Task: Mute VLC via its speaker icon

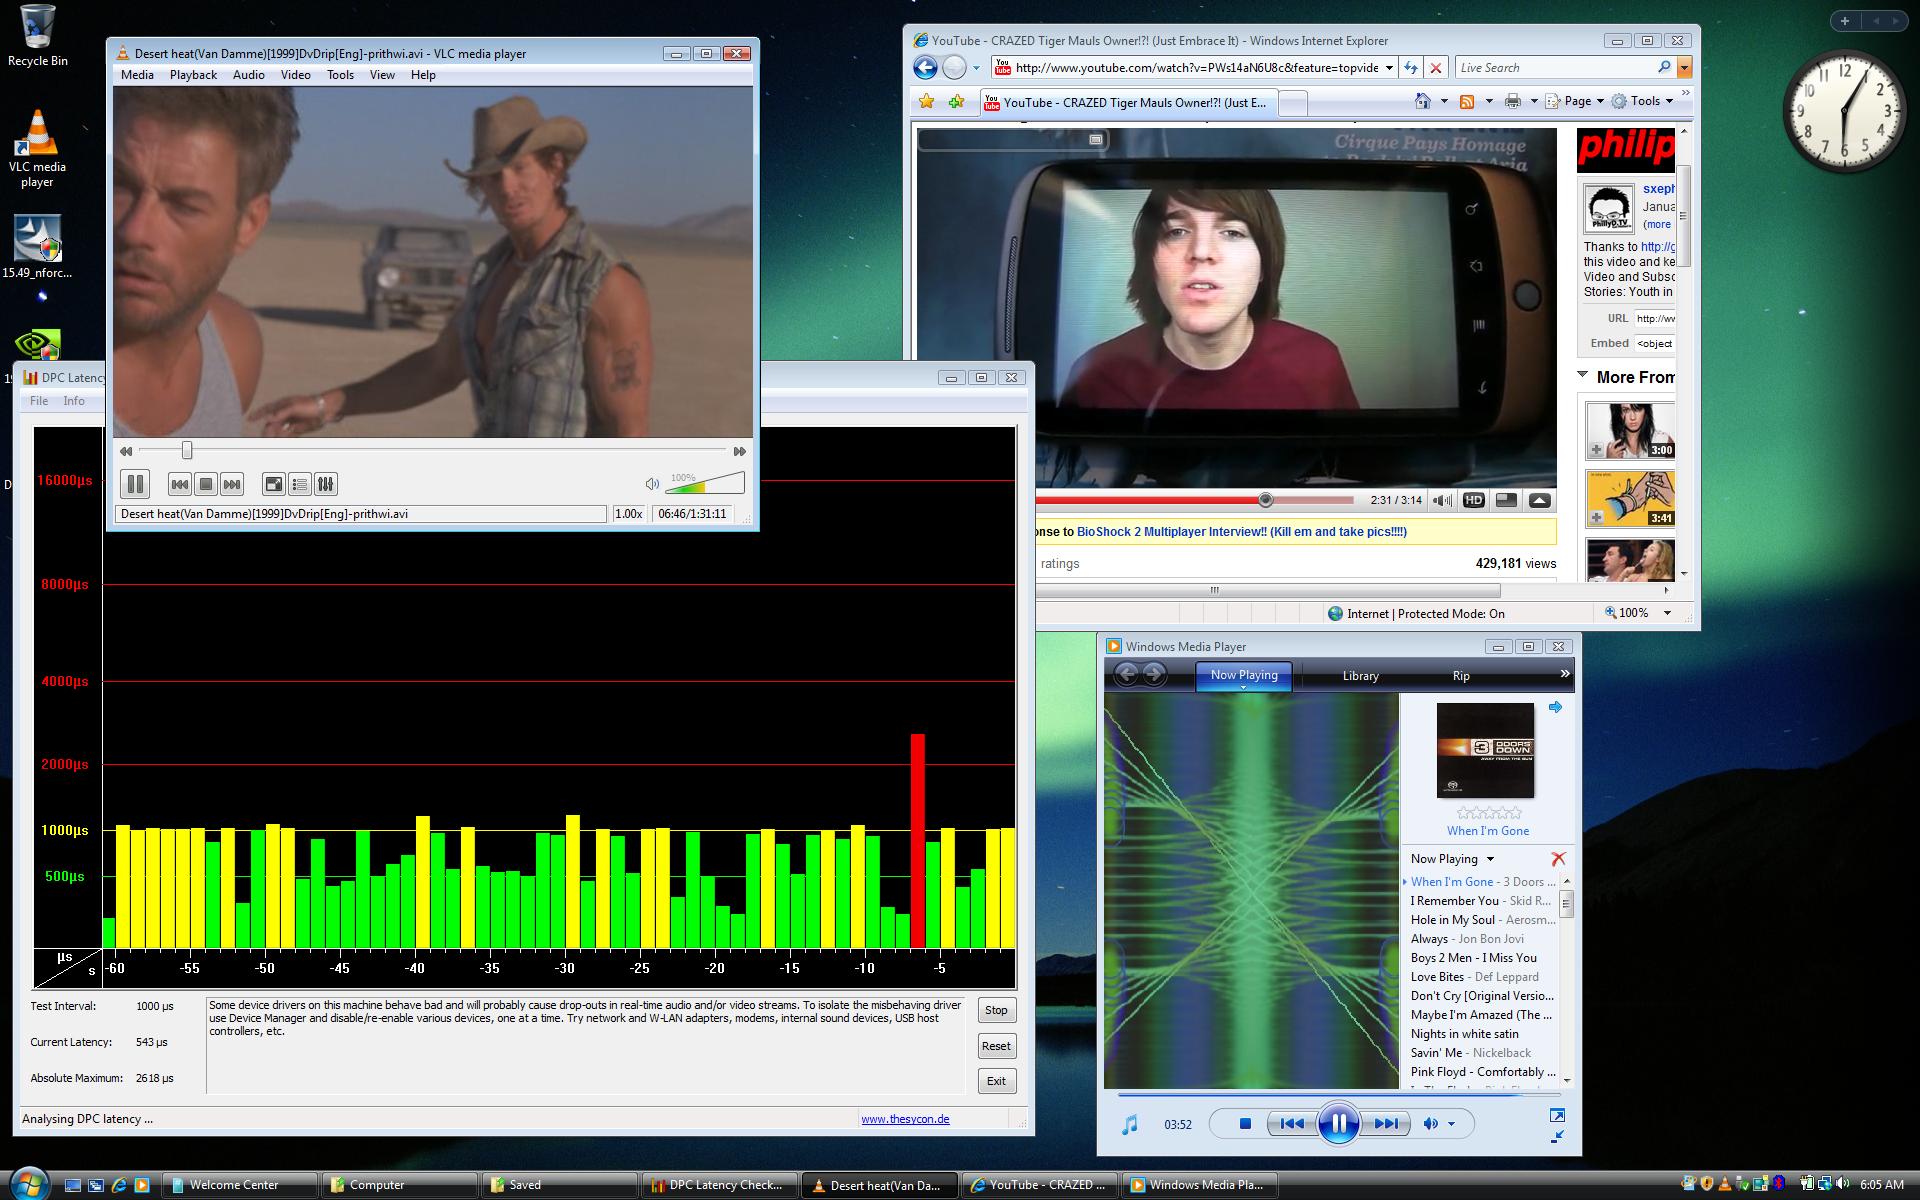Action: tap(652, 484)
